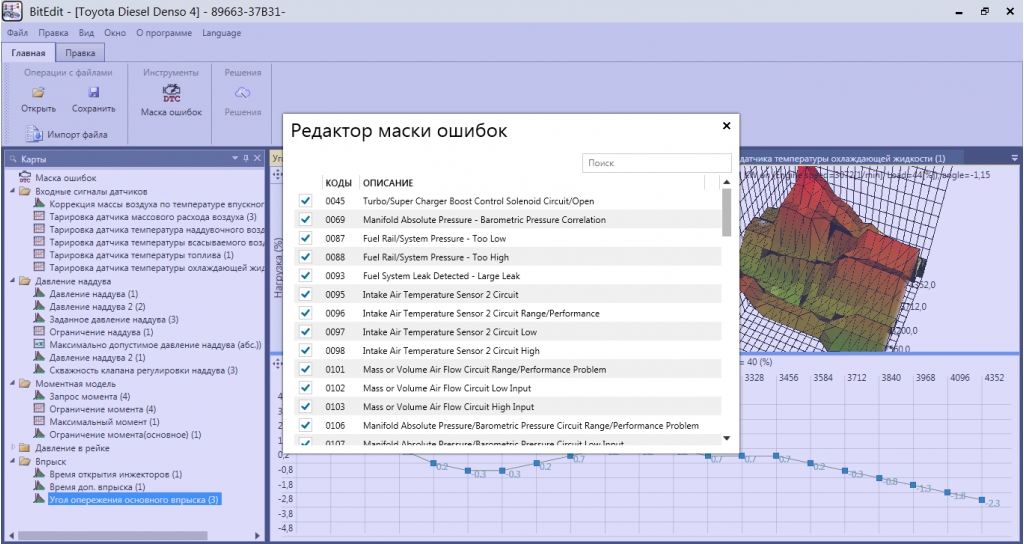Click error list scroll down arrow
This screenshot has width=1024, height=544.
tap(726, 438)
